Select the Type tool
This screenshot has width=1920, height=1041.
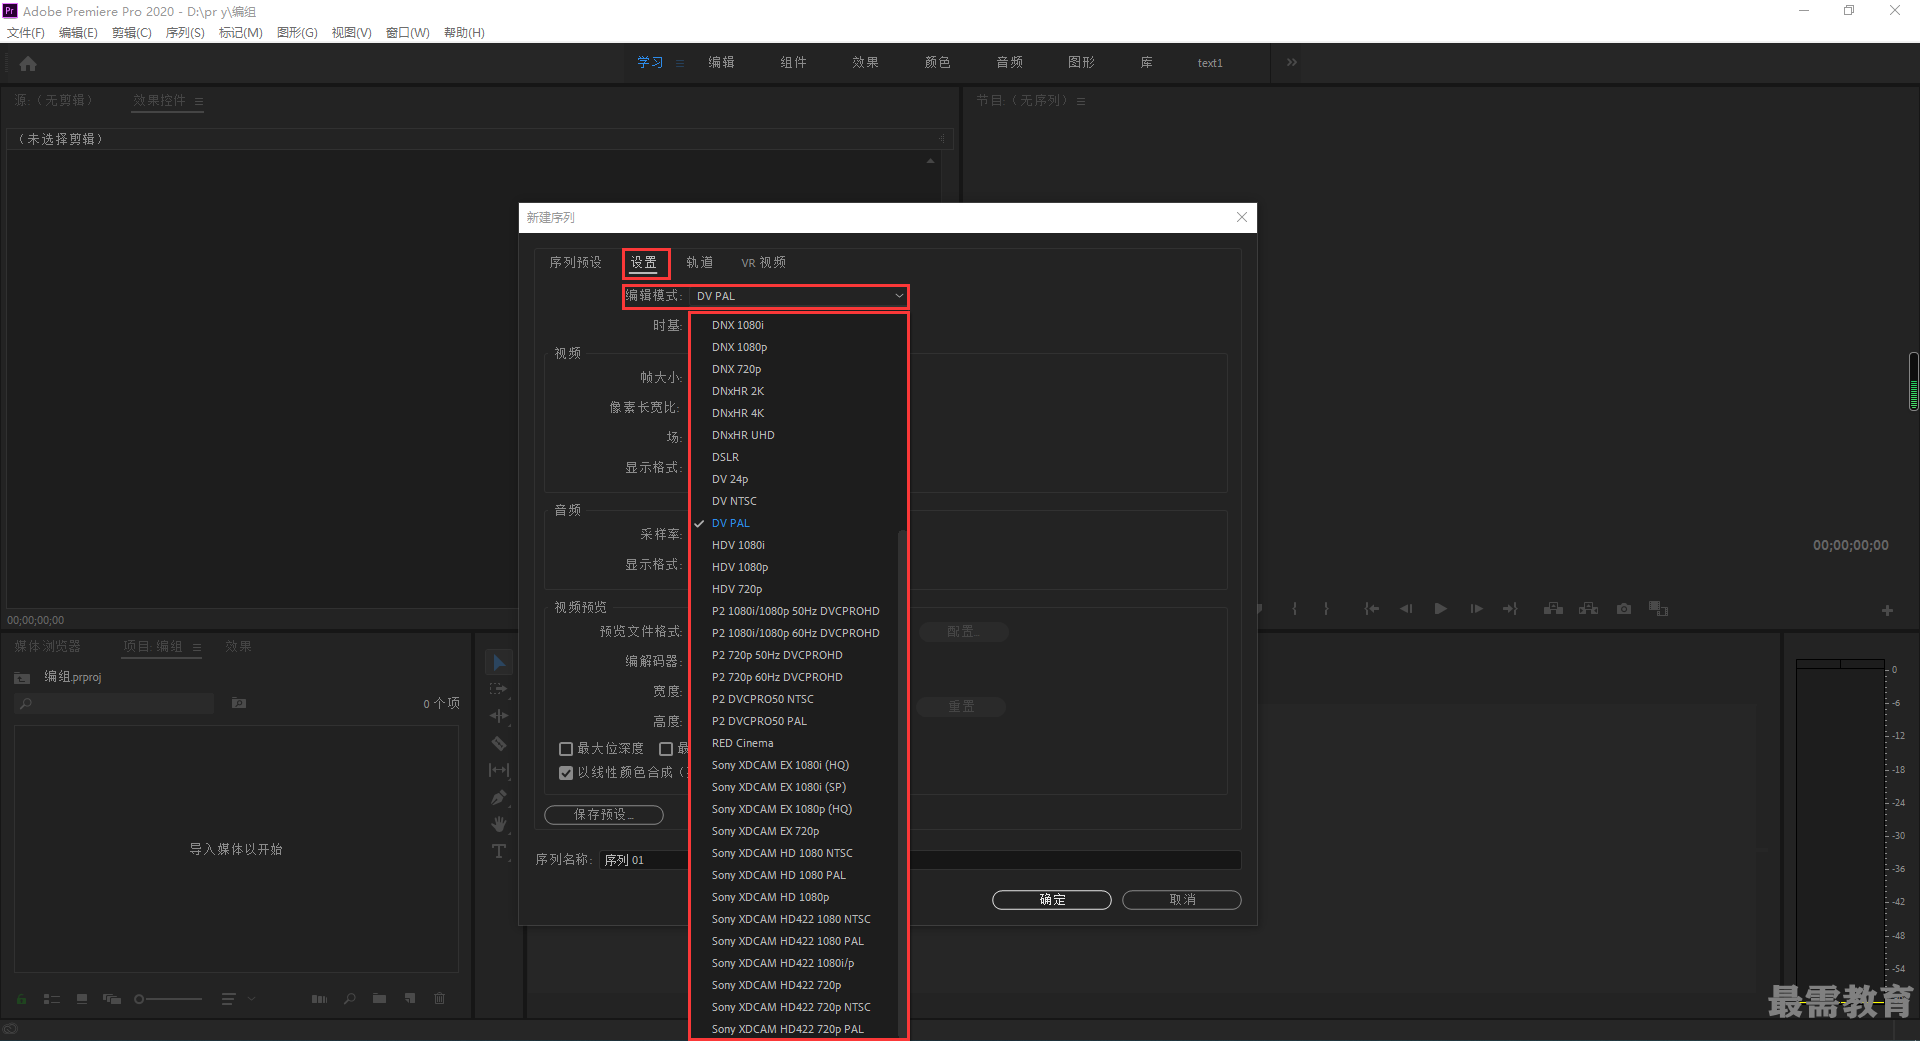(x=499, y=851)
